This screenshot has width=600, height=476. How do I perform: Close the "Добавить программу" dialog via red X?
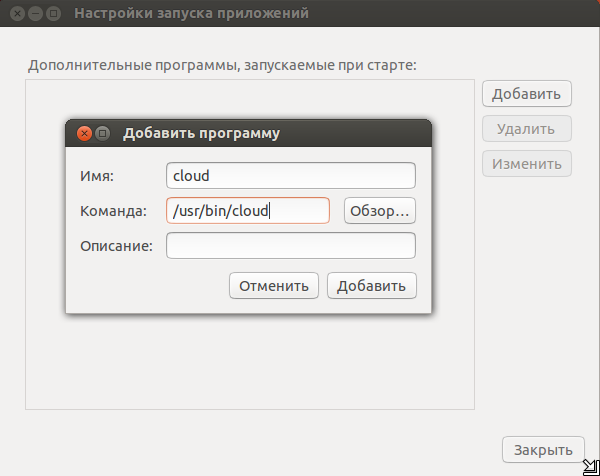84,133
